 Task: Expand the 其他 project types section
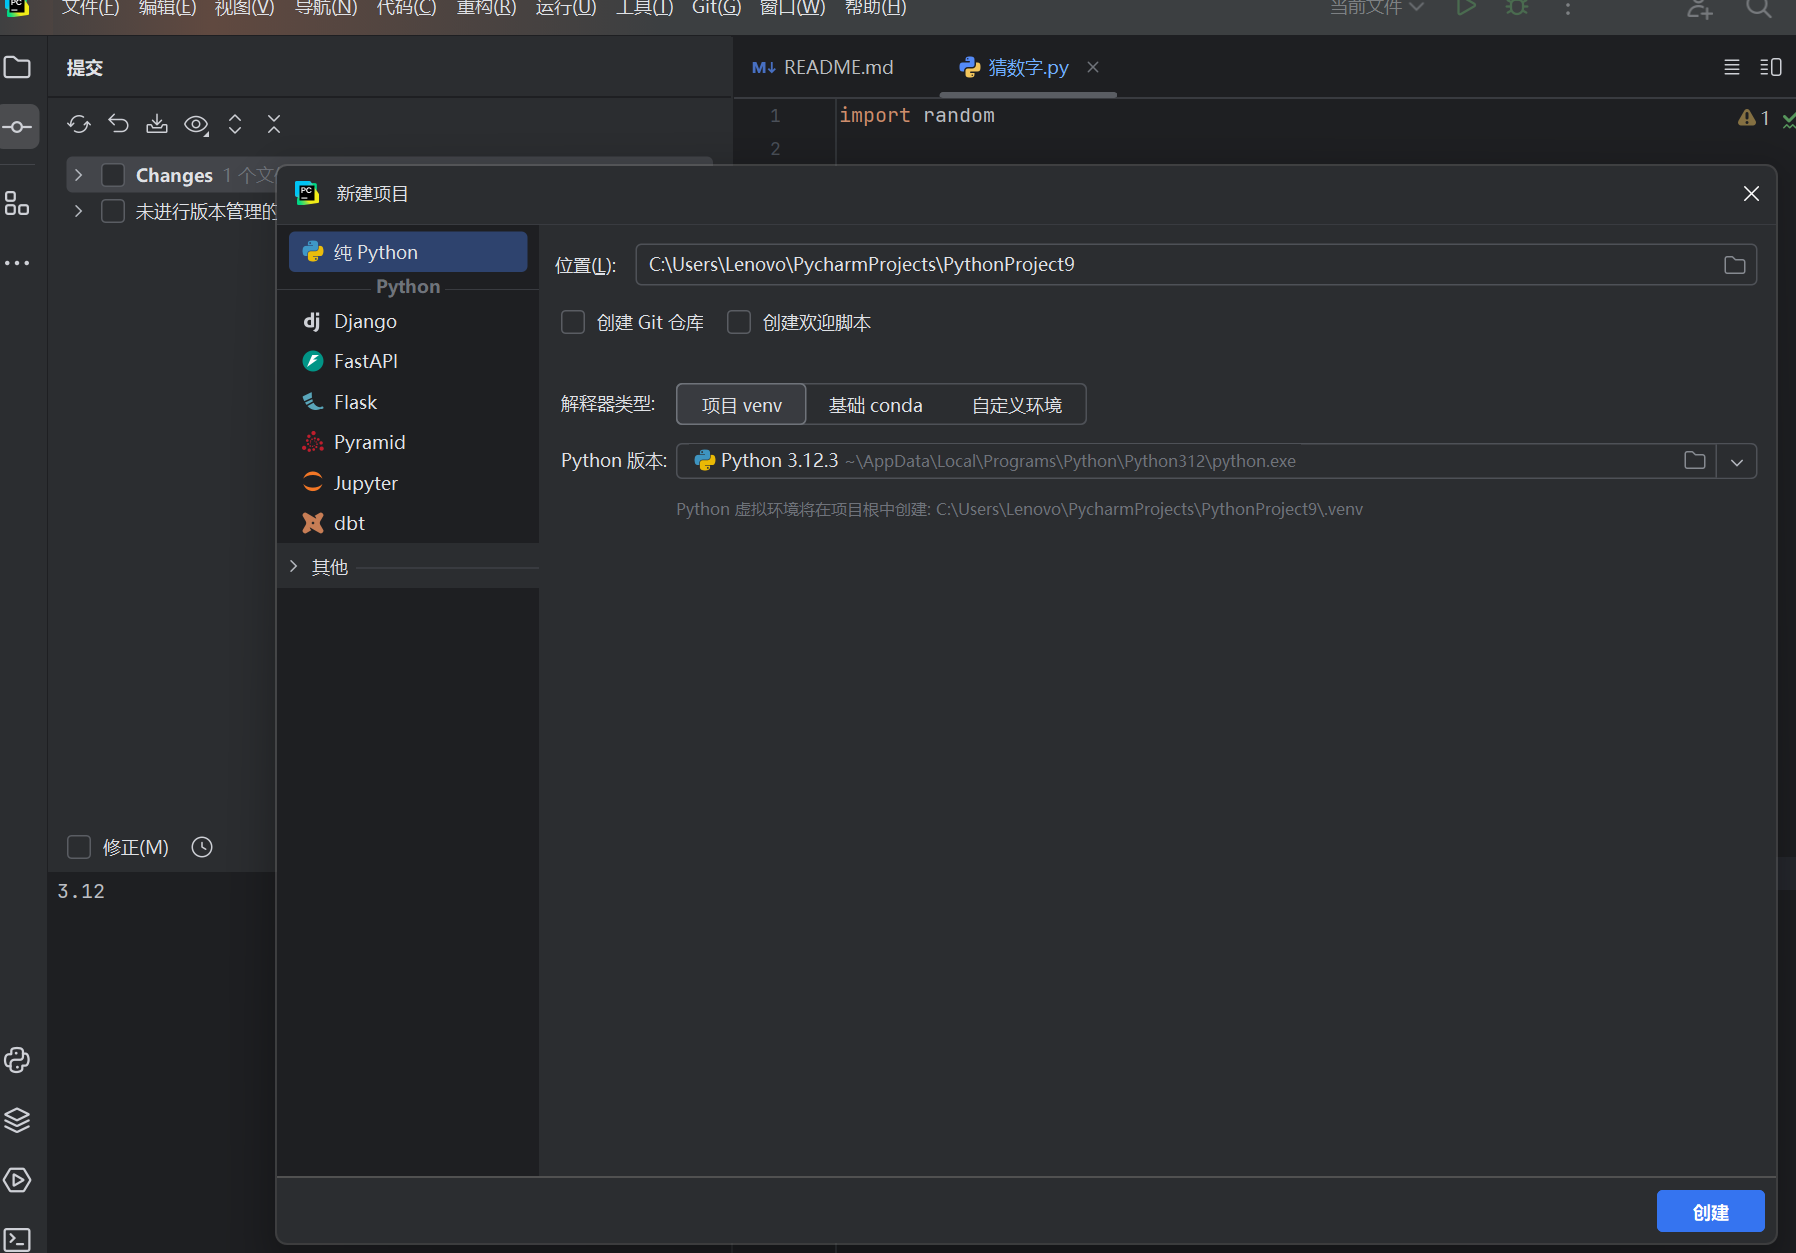click(293, 566)
